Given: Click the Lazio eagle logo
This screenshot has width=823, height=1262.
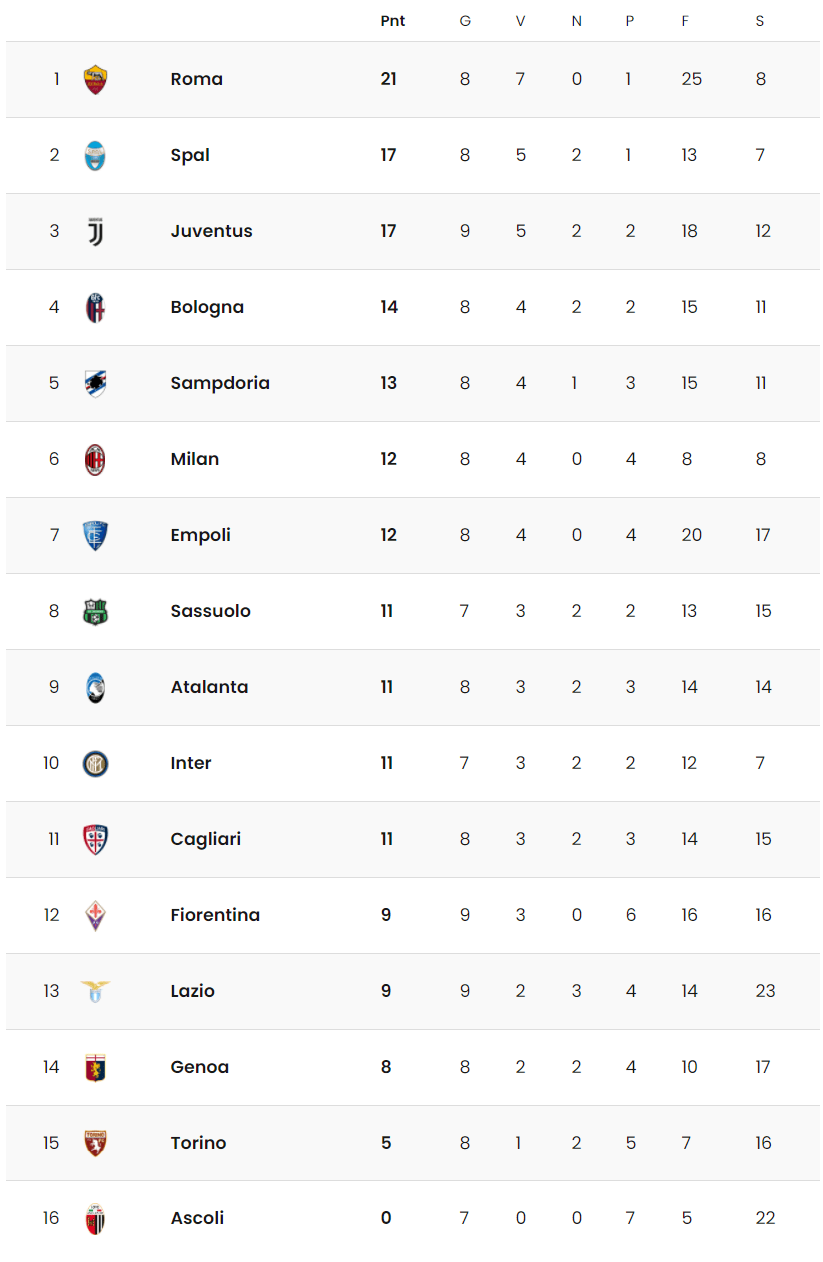Looking at the screenshot, I should pos(95,991).
